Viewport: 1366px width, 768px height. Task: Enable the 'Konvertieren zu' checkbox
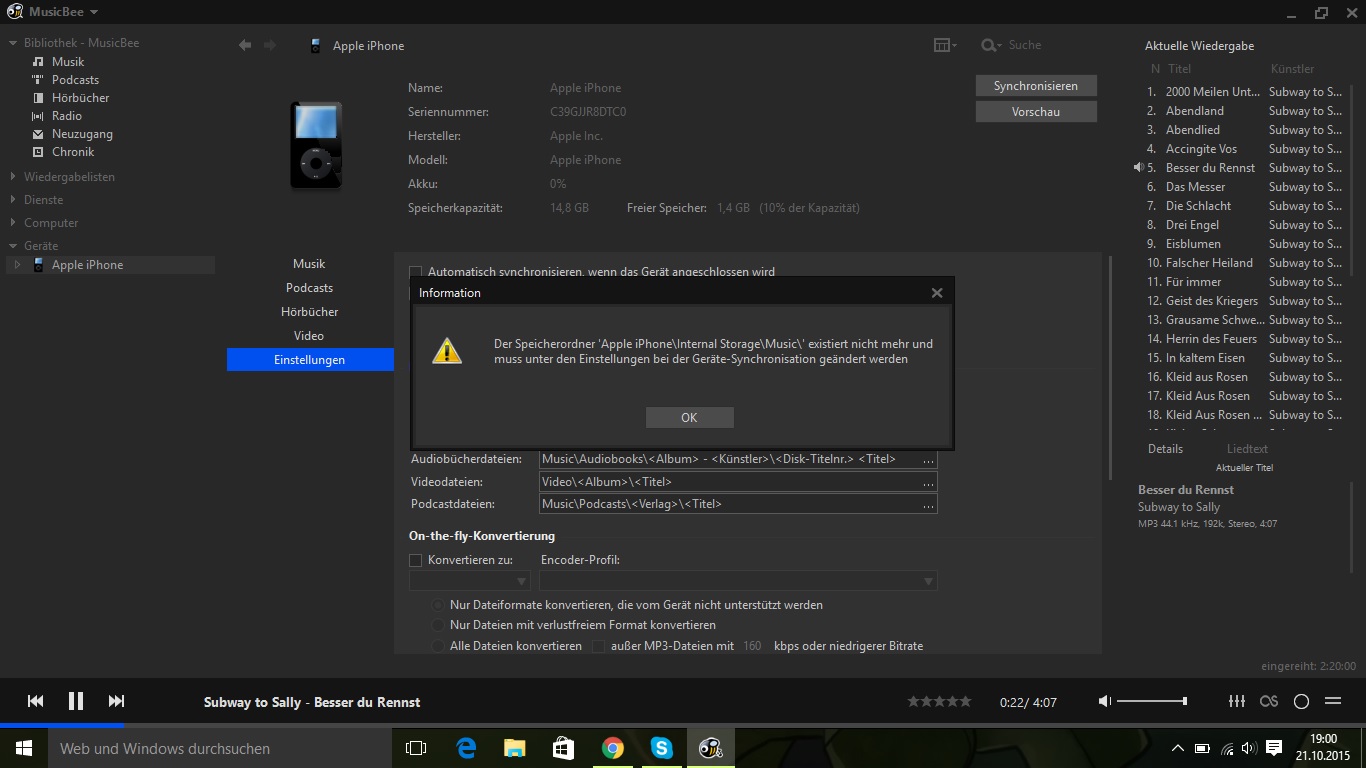pyautogui.click(x=416, y=560)
